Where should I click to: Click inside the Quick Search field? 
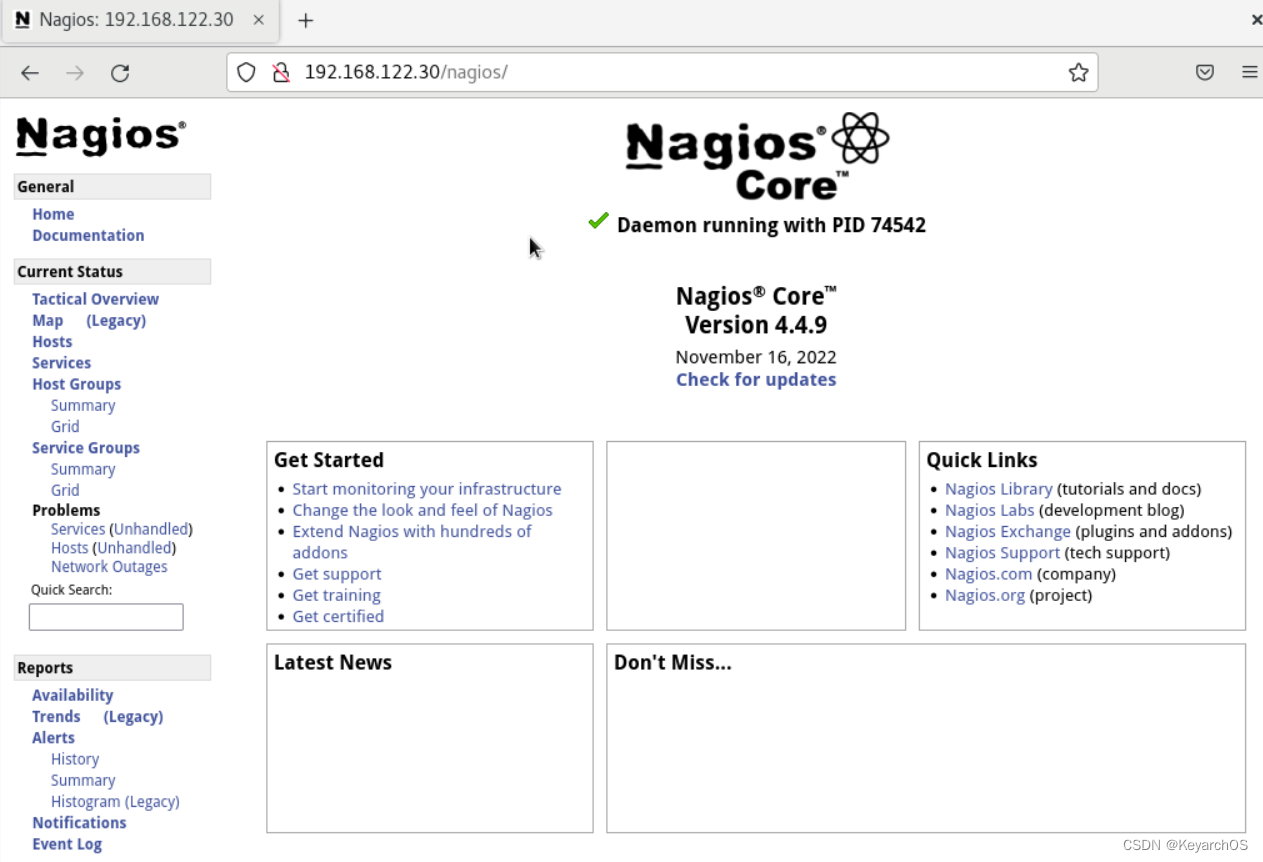(x=106, y=616)
